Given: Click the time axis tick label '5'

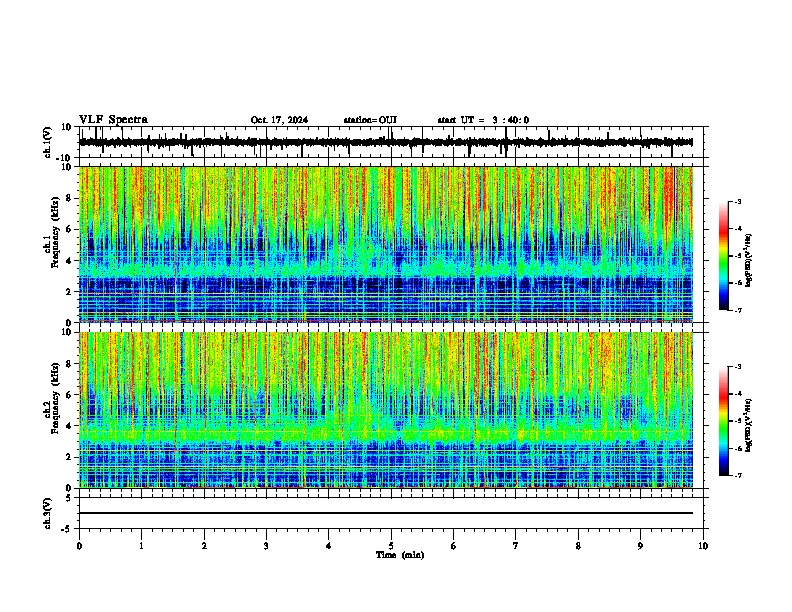Looking at the screenshot, I should pos(391,546).
